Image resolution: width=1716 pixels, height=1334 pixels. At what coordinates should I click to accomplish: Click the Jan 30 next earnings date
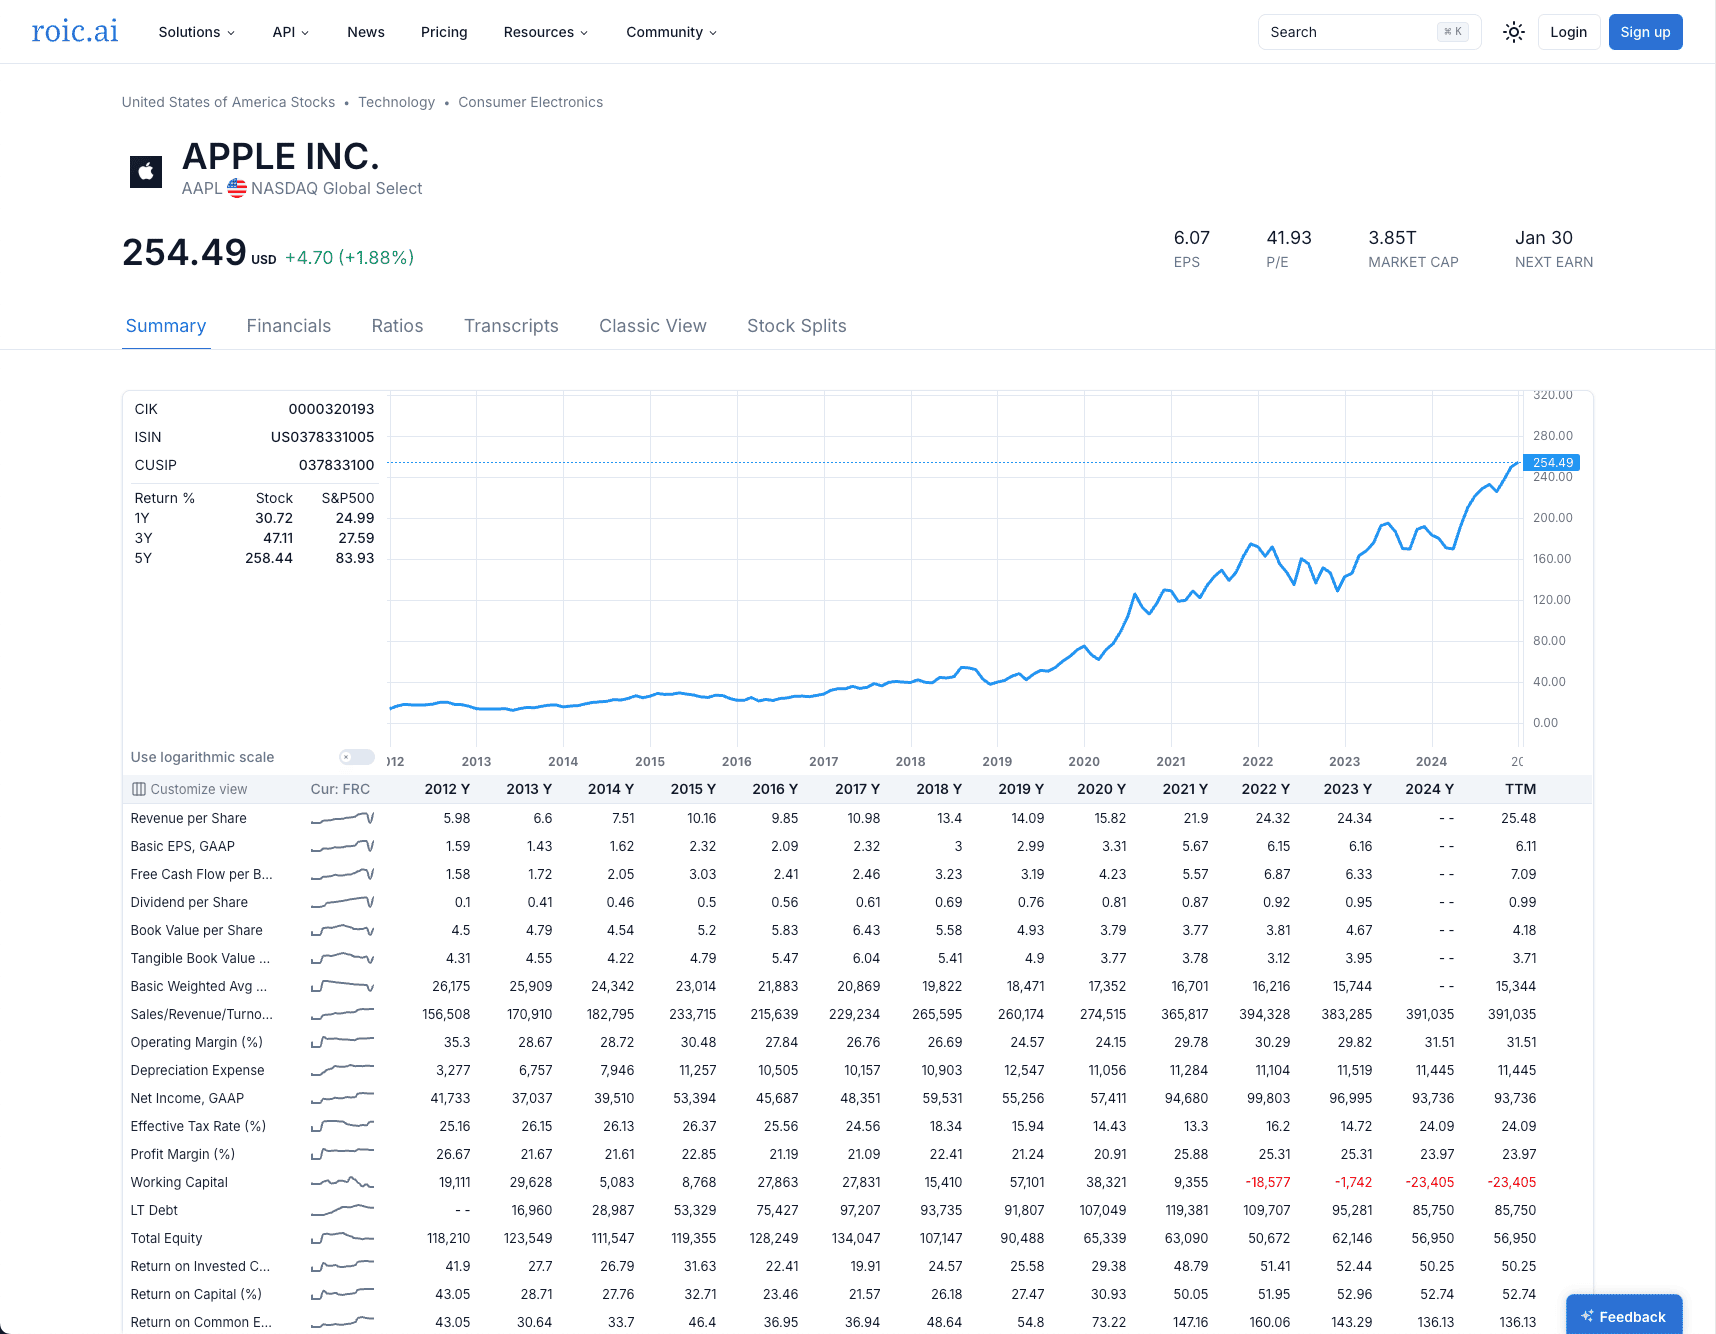point(1544,238)
